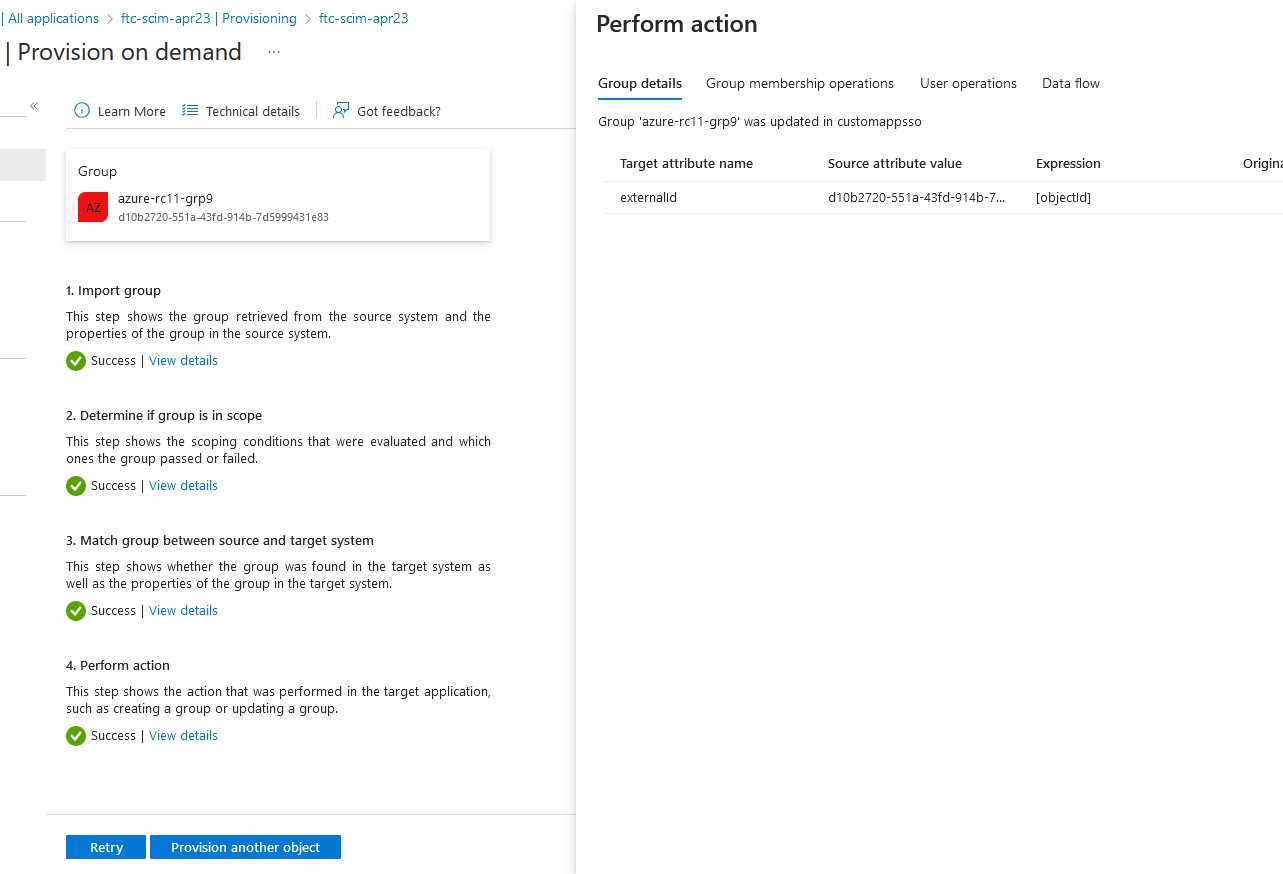Click the Technical details list icon
This screenshot has height=874, width=1283.
pos(190,111)
